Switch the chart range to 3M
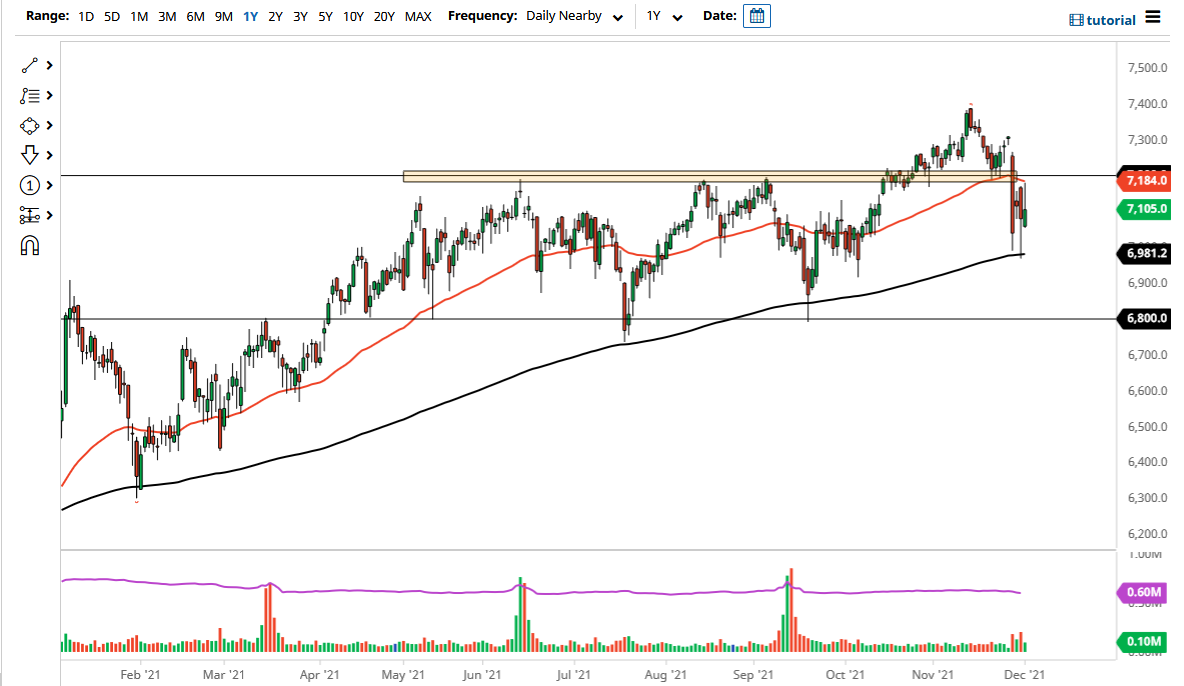 point(166,16)
